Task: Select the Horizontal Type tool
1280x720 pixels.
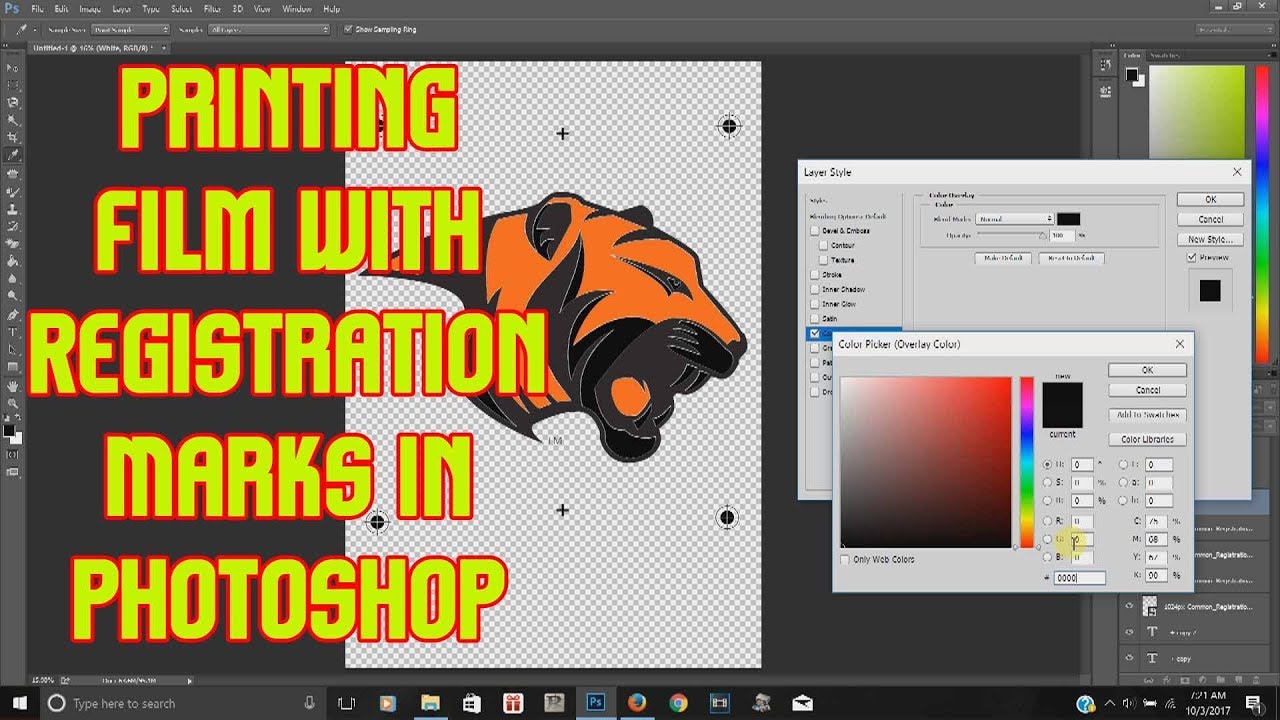Action: pyautogui.click(x=13, y=332)
